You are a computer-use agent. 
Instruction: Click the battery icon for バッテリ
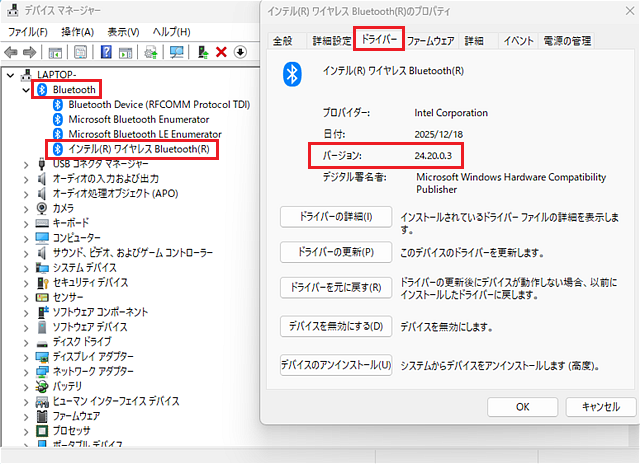pyautogui.click(x=42, y=386)
